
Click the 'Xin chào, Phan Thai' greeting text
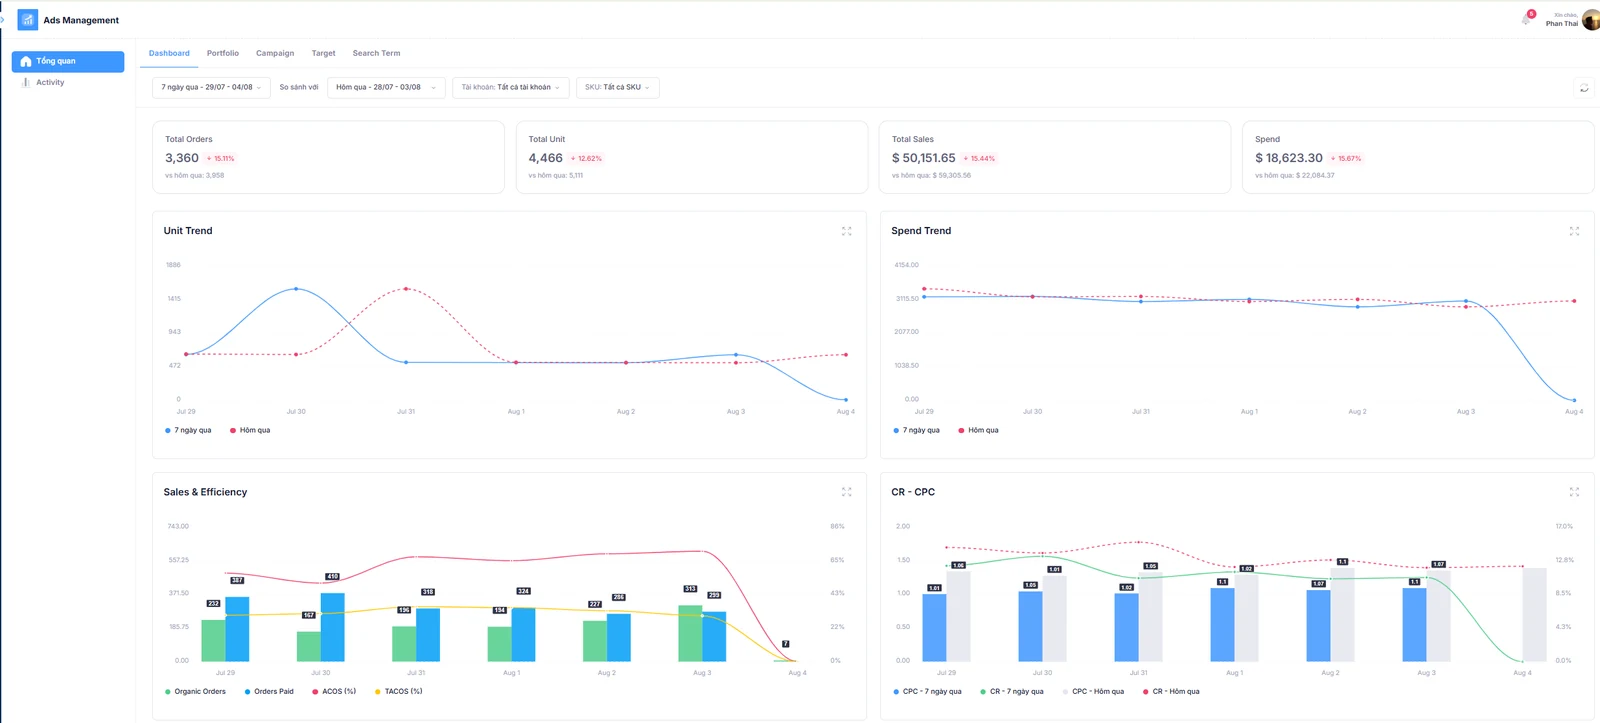[x=1562, y=19]
